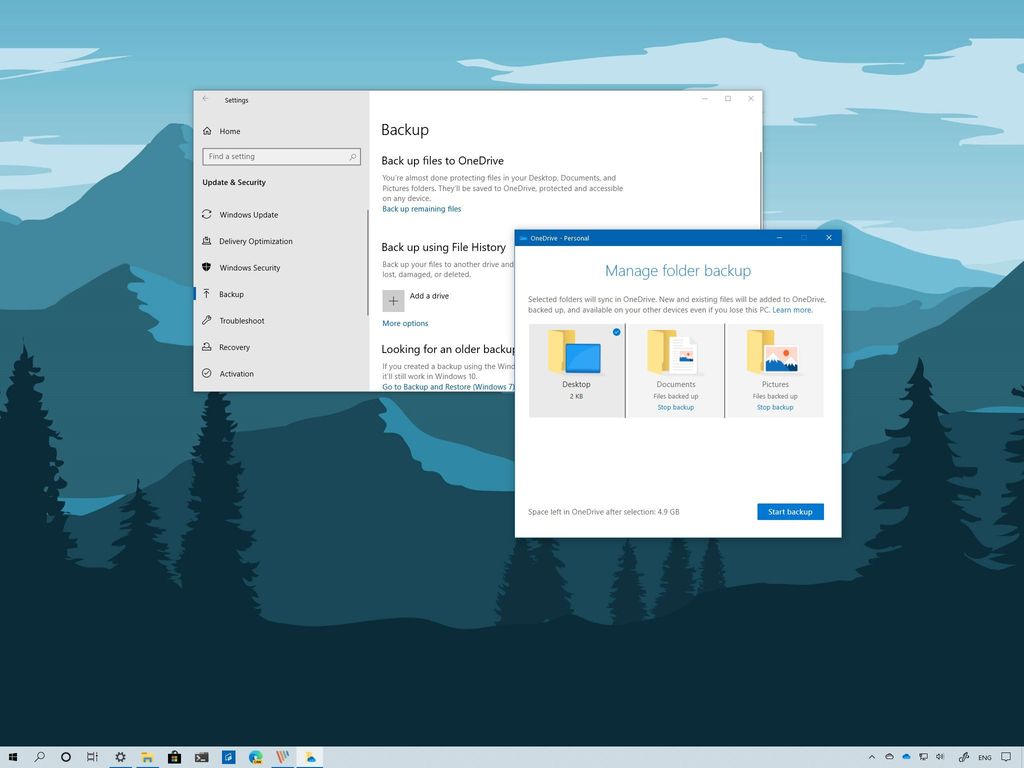Click the Start backup button
Screen dimensions: 1024x768
click(790, 511)
